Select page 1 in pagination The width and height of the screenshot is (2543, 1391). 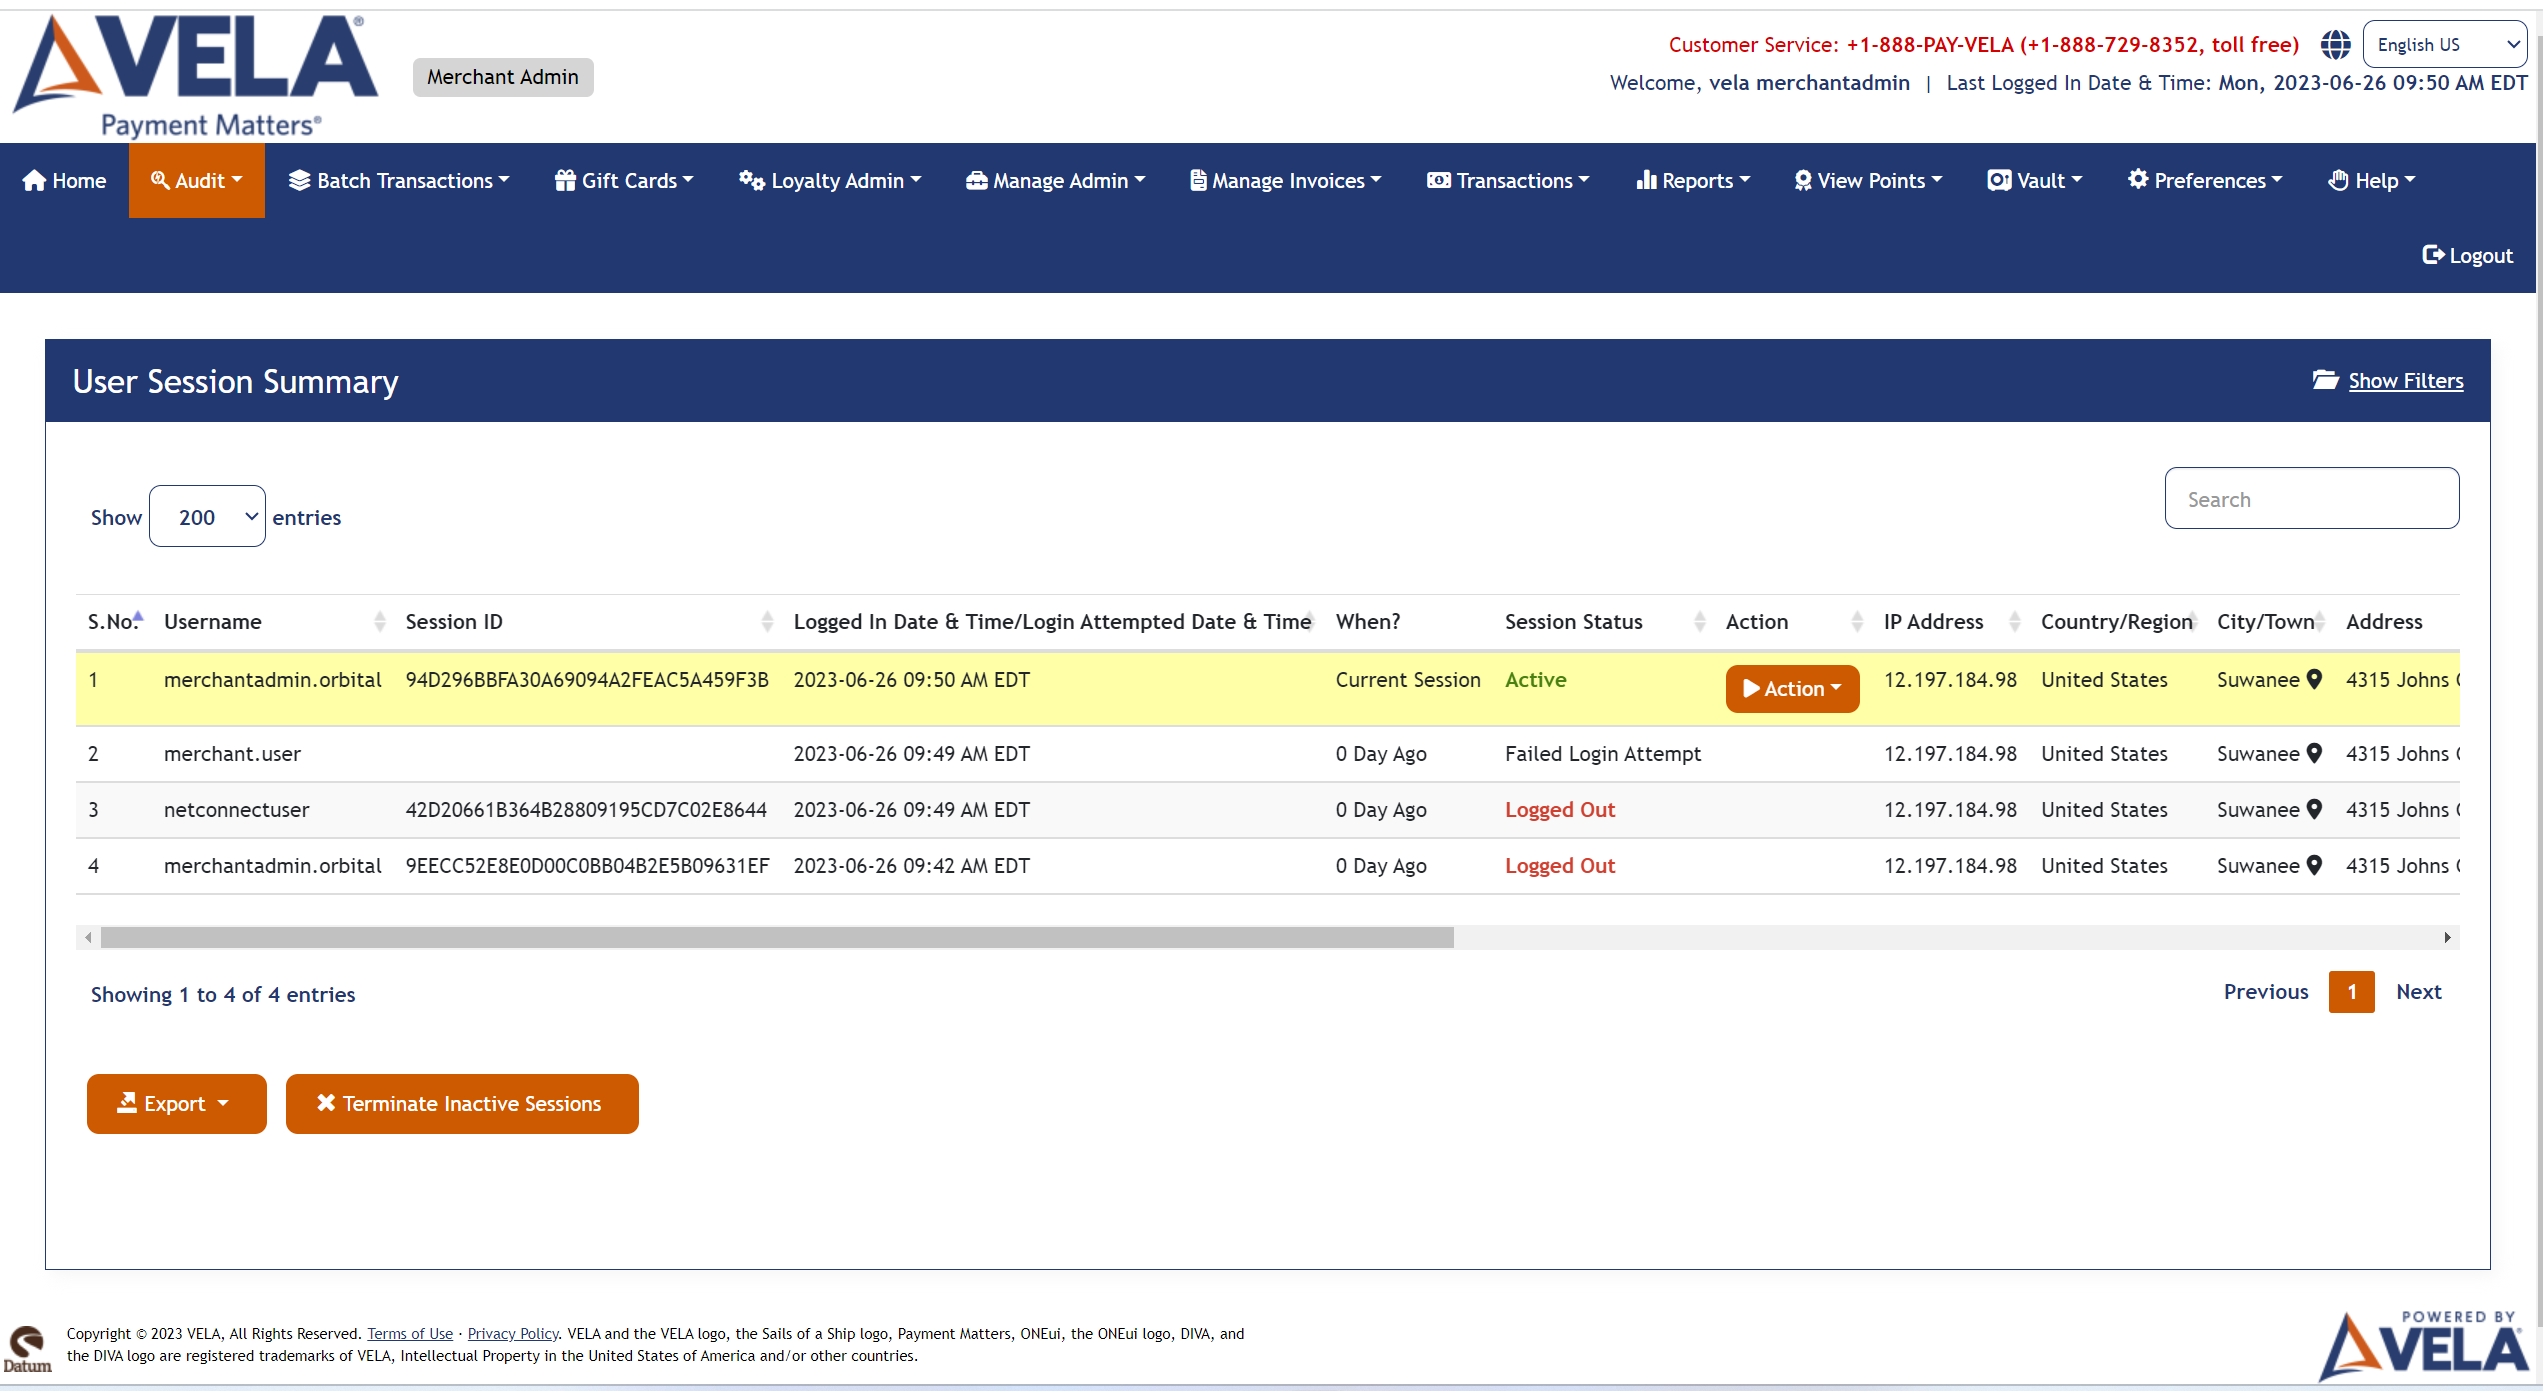pos(2351,991)
